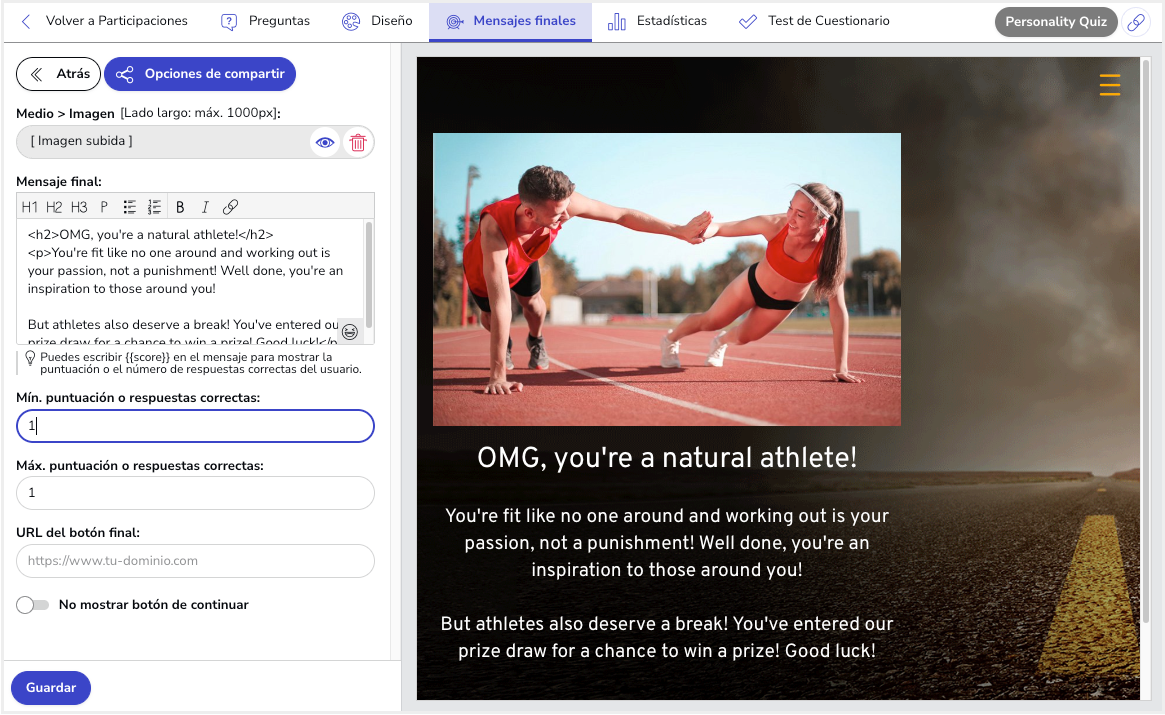The height and width of the screenshot is (715, 1165).
Task: Preview the uploaded image with eye icon
Action: [x=325, y=143]
